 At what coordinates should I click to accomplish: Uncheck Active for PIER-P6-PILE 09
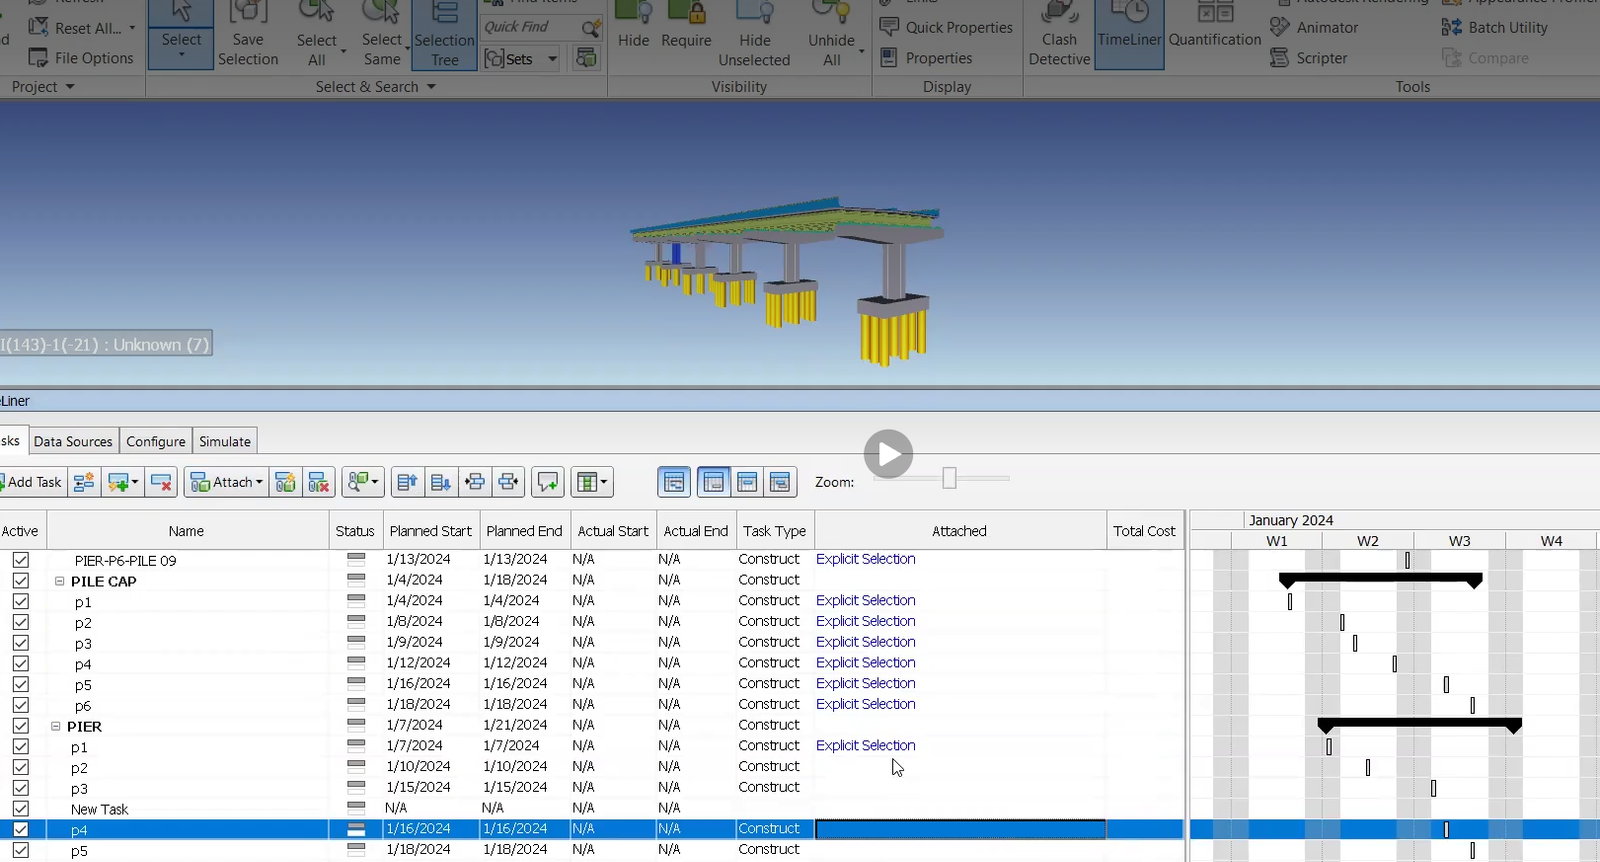(21, 560)
